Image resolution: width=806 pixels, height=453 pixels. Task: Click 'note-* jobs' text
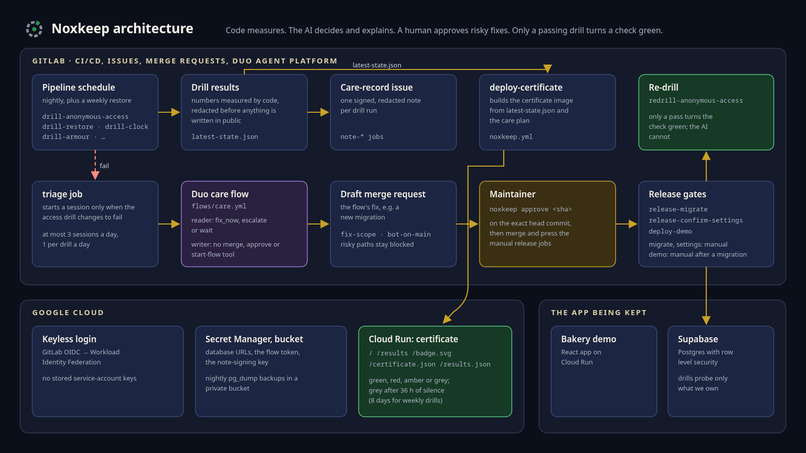click(362, 137)
